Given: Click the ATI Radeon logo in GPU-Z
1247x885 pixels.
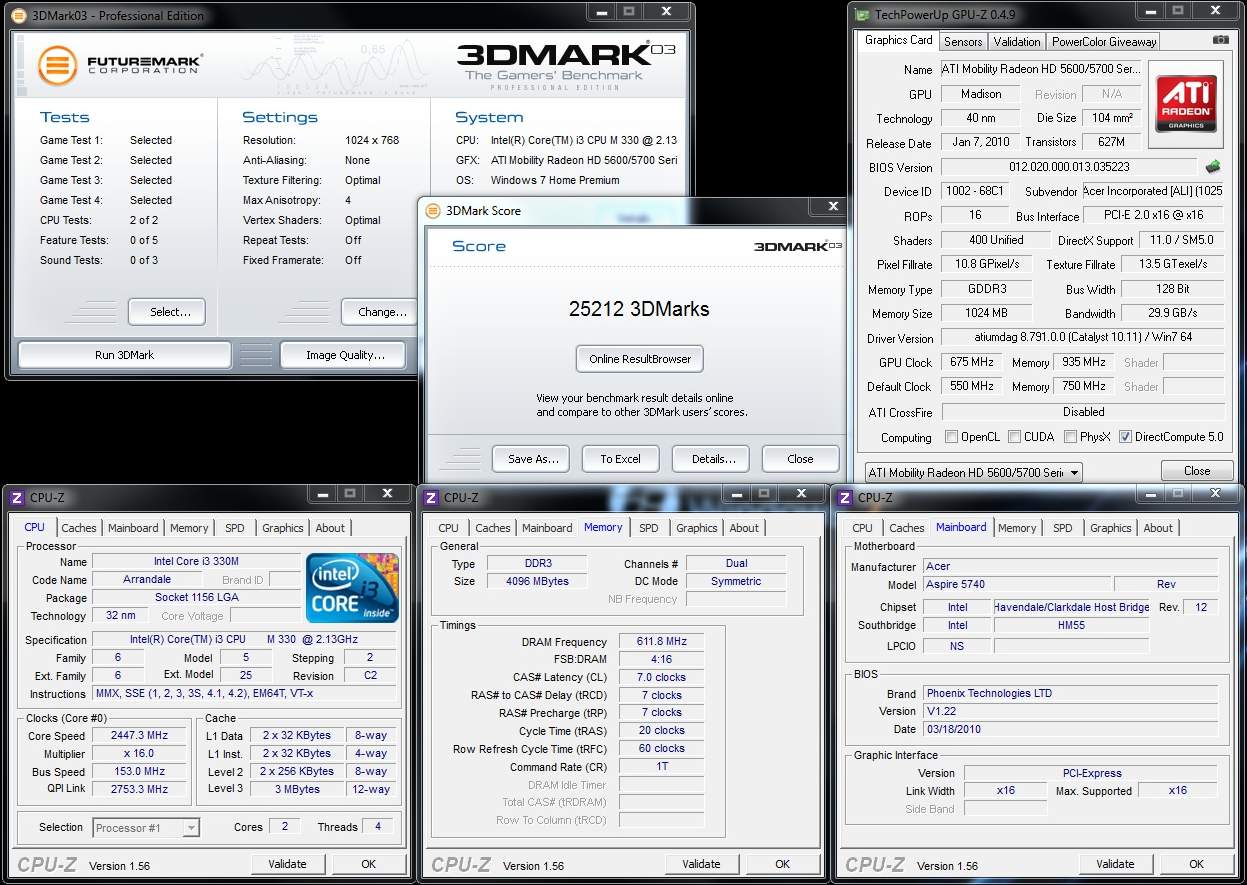Looking at the screenshot, I should (x=1186, y=103).
